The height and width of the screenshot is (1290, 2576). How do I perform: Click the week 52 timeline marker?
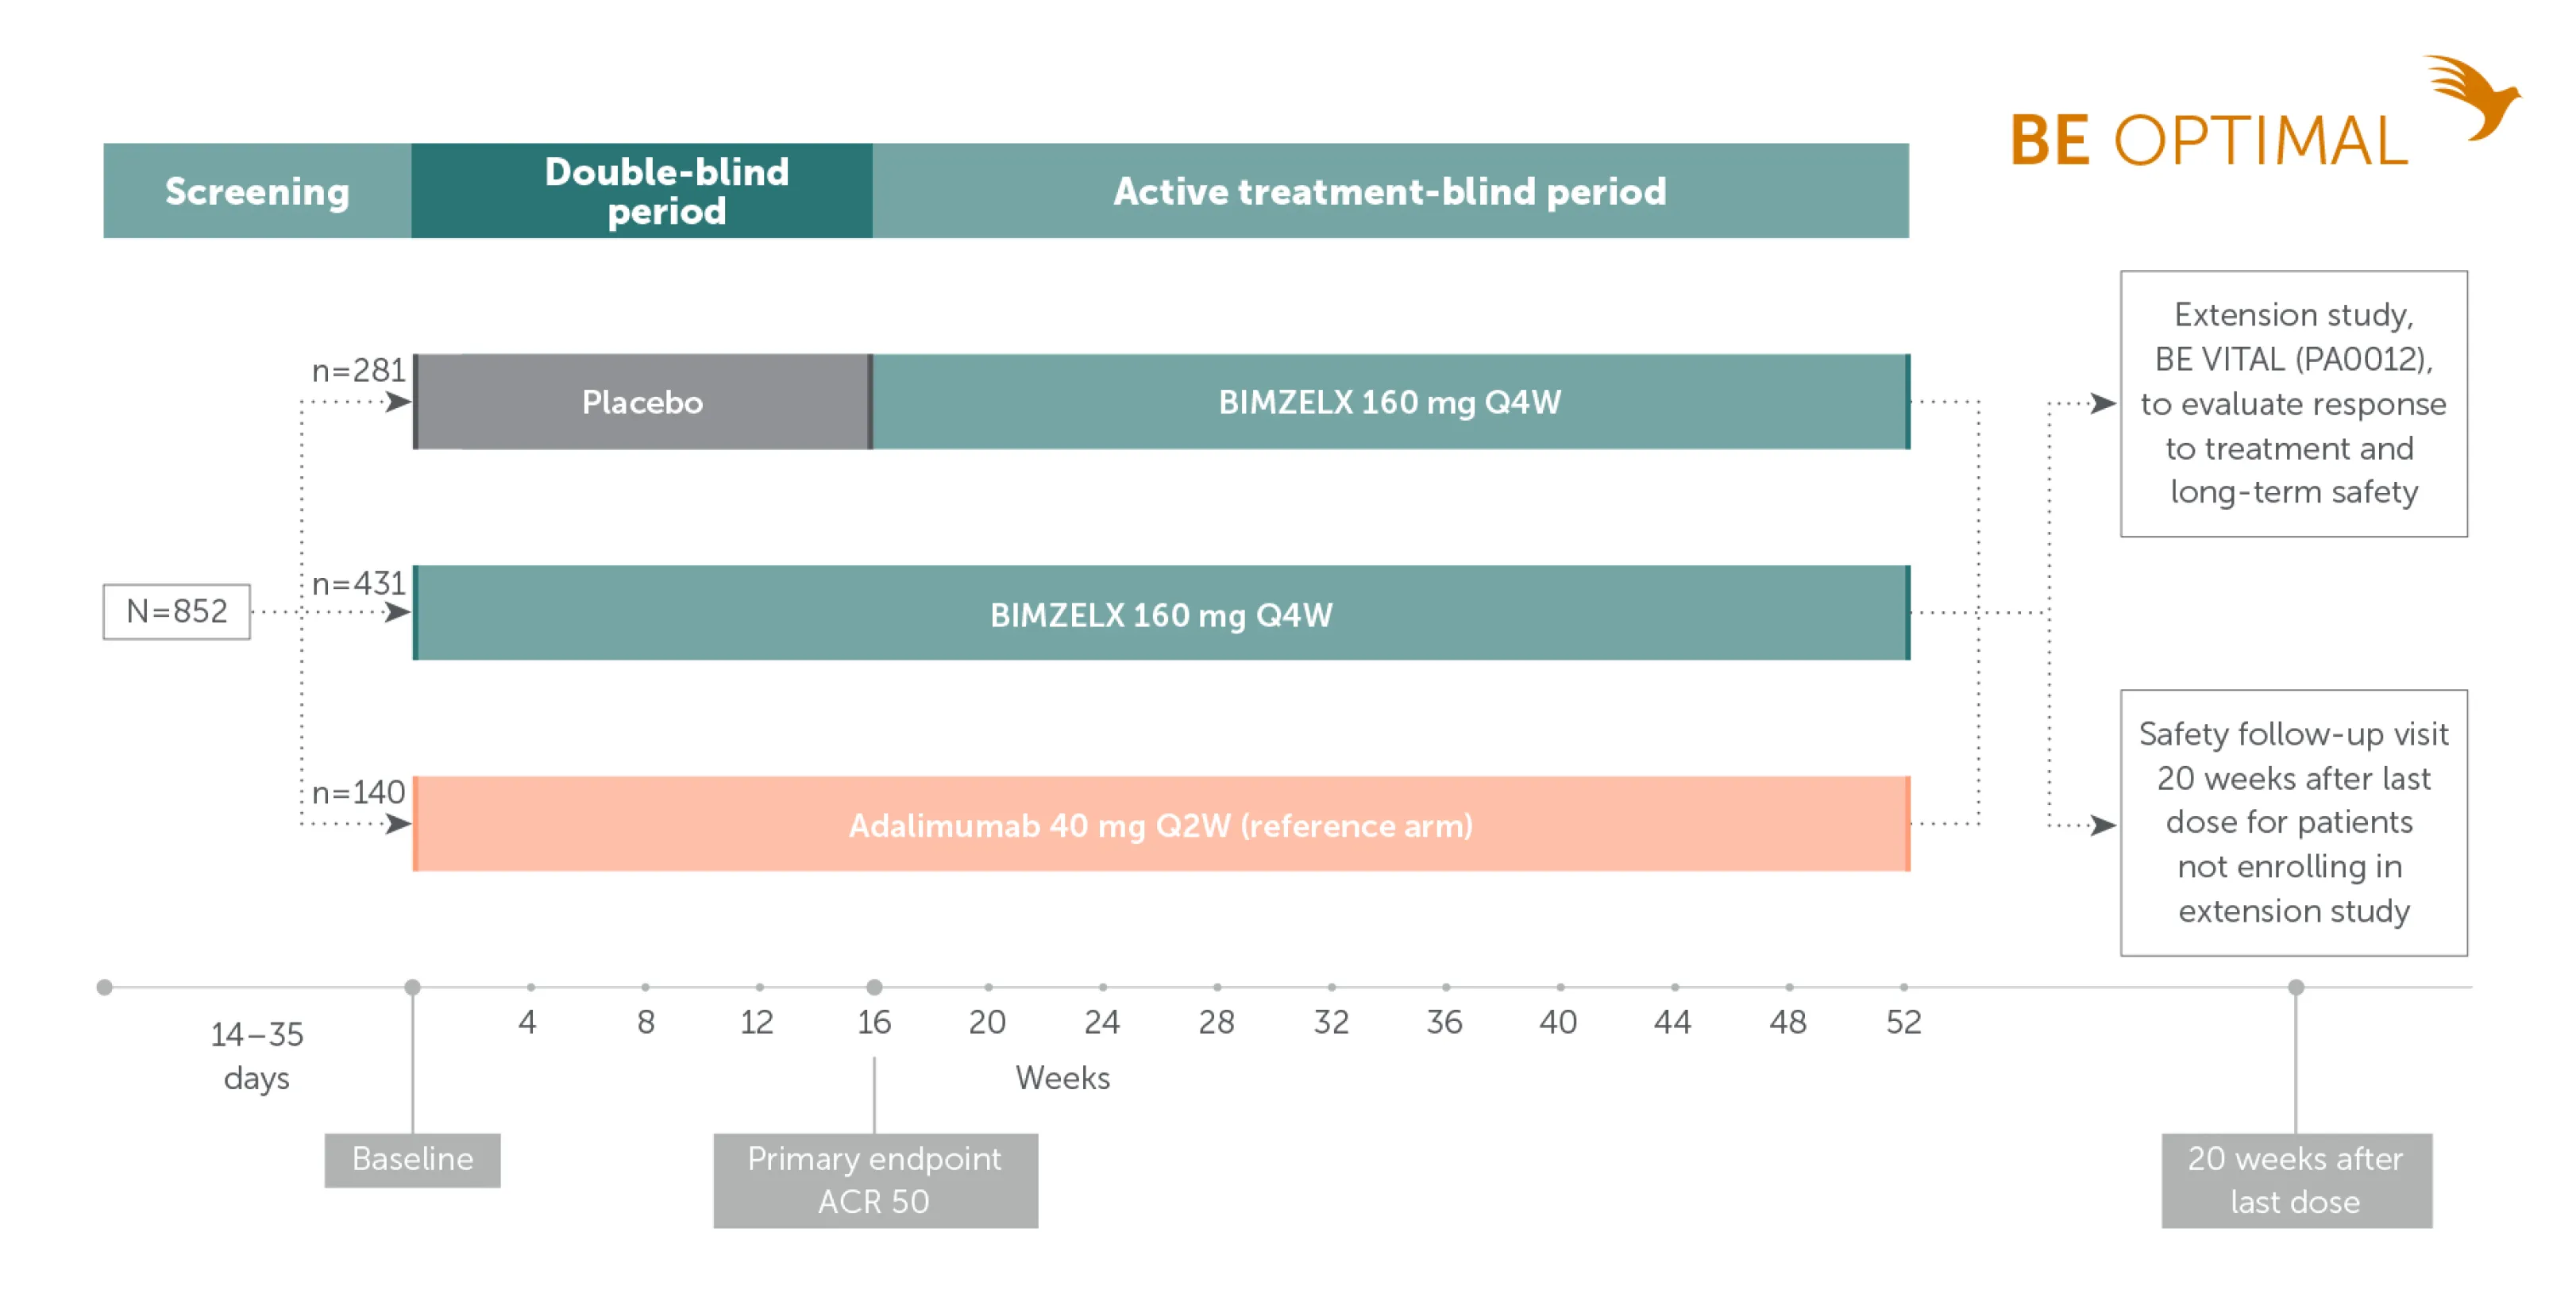[1903, 987]
